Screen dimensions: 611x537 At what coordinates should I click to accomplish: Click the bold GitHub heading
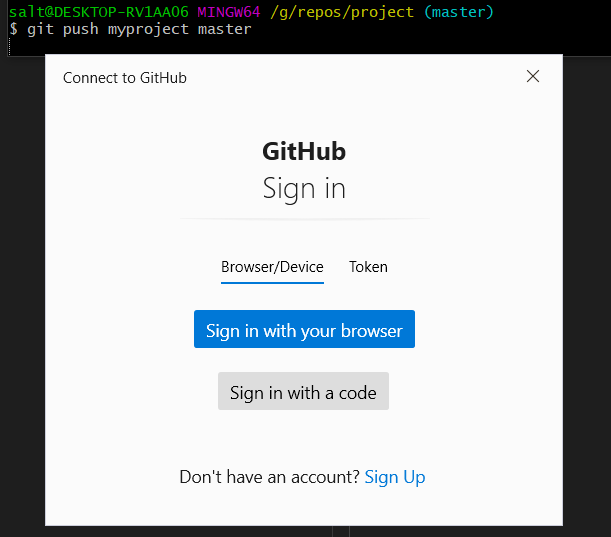click(x=304, y=151)
